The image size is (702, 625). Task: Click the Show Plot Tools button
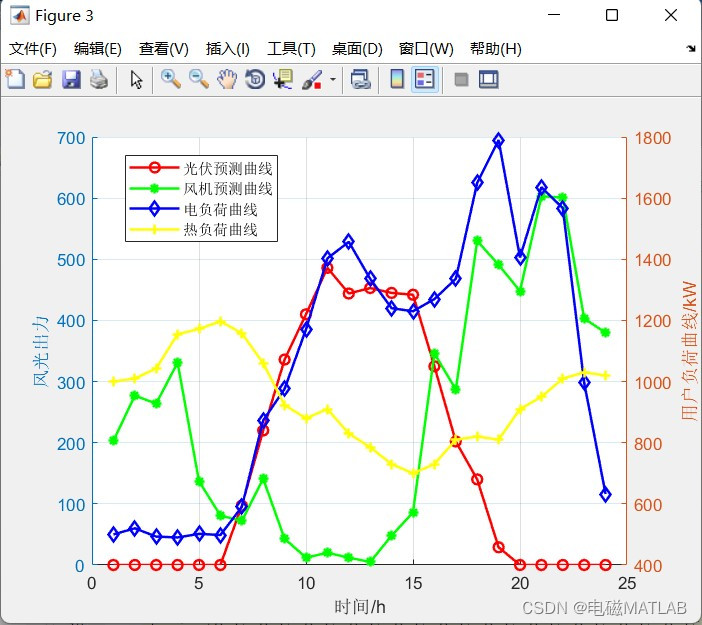tap(488, 80)
